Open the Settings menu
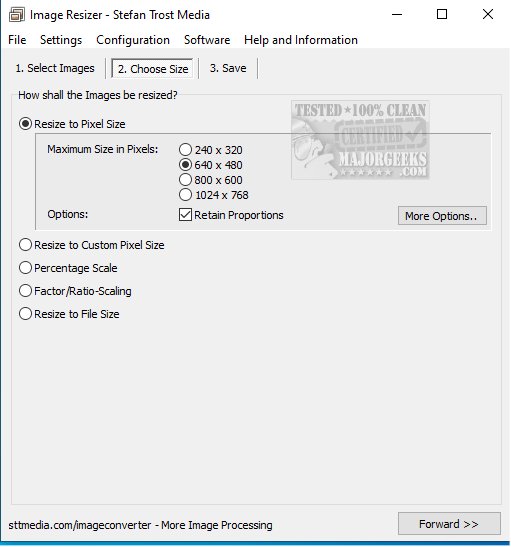 (x=61, y=40)
